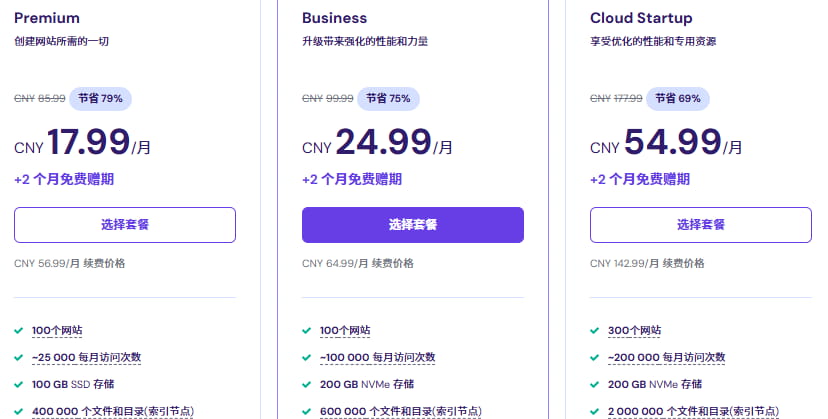Click checkmark icon beside Premium's 100个网站

(x=19, y=330)
